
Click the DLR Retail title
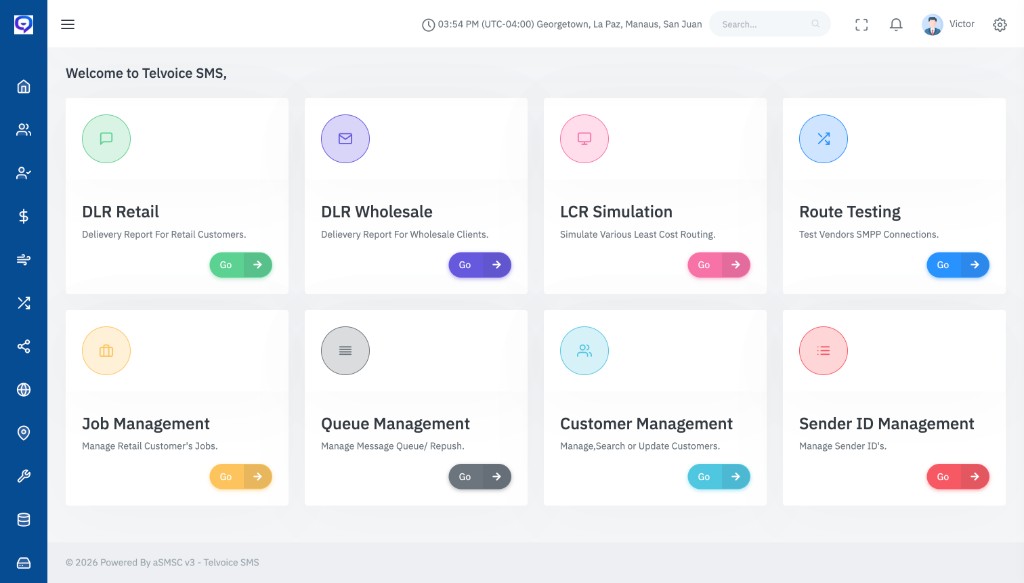coord(120,212)
